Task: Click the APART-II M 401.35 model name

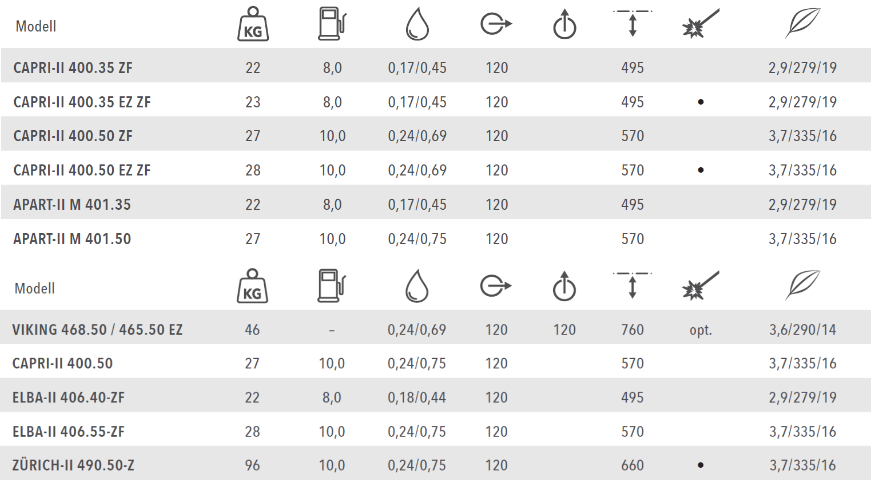Action: 72,204
